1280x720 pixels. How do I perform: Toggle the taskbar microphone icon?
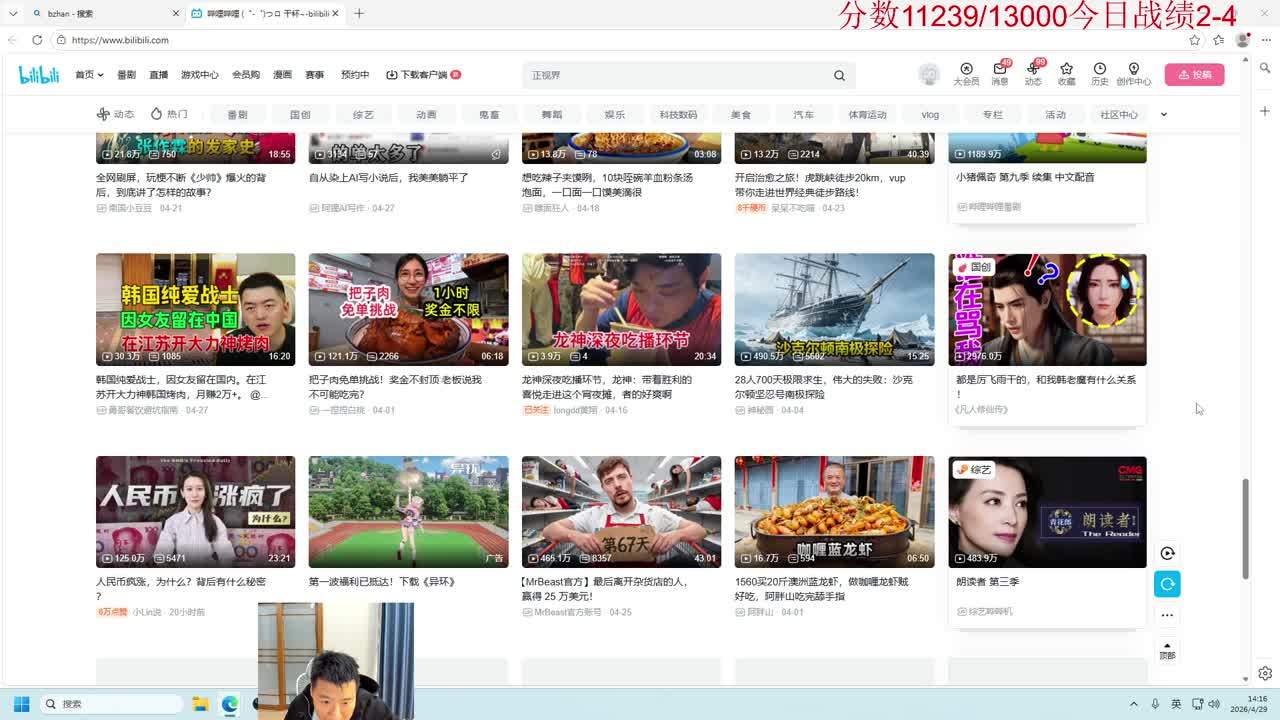coord(1155,704)
